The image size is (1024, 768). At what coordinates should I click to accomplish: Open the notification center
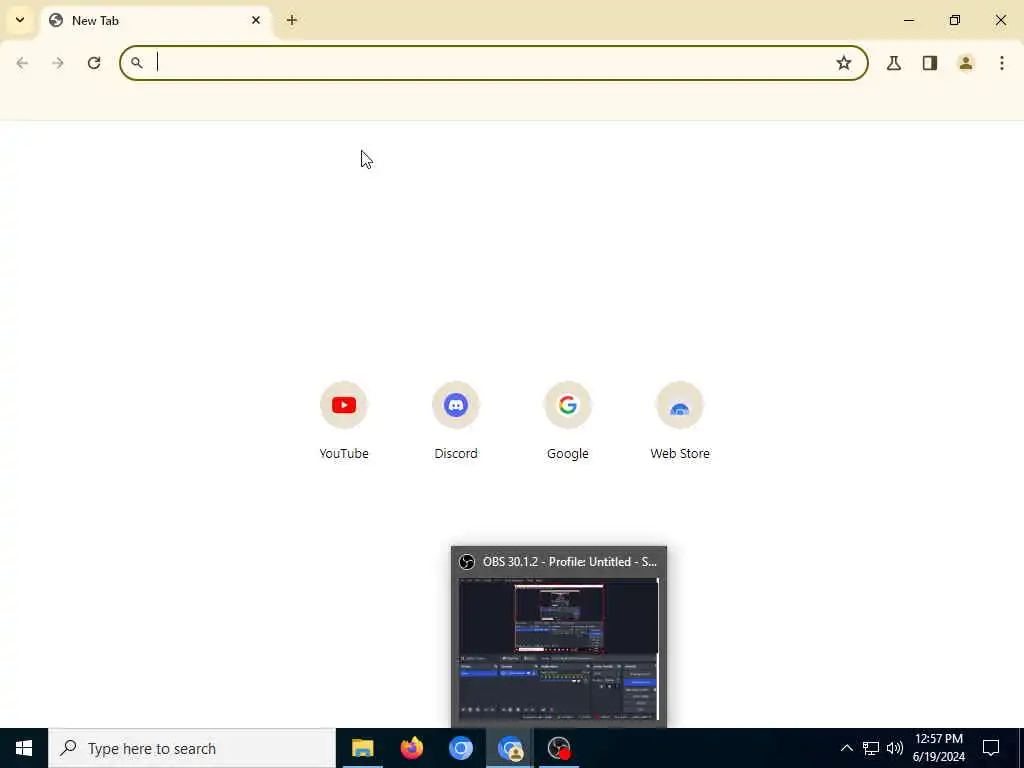coord(991,748)
